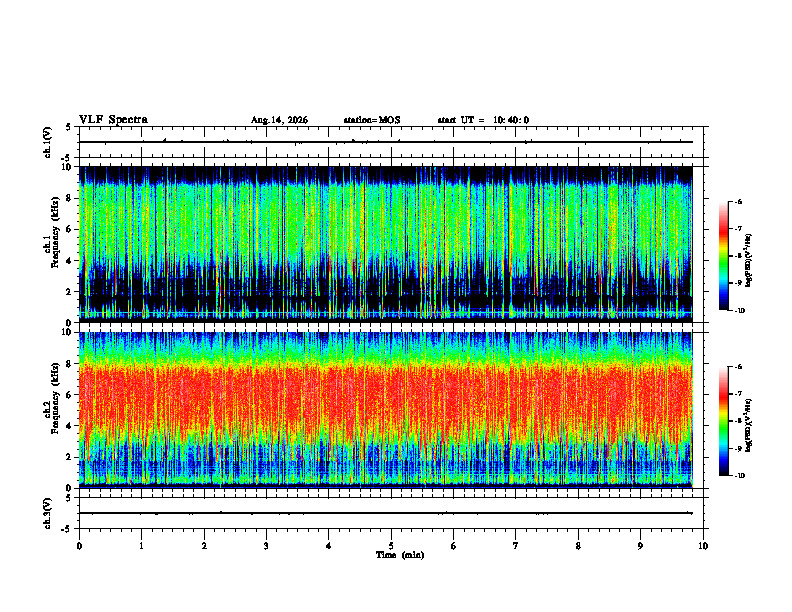This screenshot has width=792, height=612.
Task: Click the ch.2 spectrogram color bar
Action: (x=723, y=421)
